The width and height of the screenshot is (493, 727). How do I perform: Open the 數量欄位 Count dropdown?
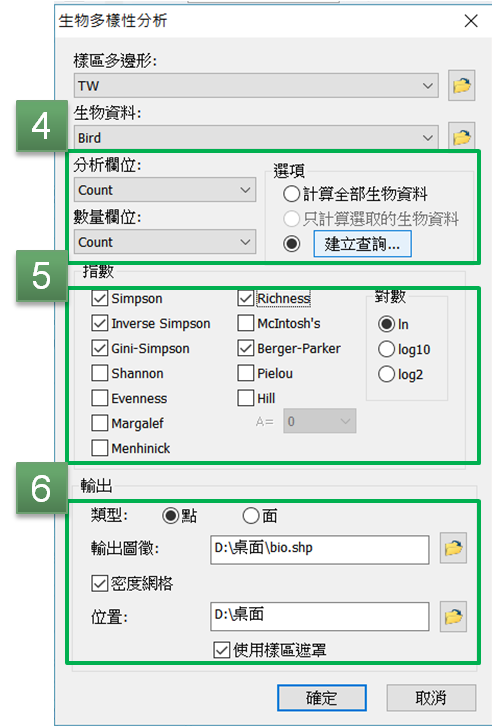(x=165, y=242)
